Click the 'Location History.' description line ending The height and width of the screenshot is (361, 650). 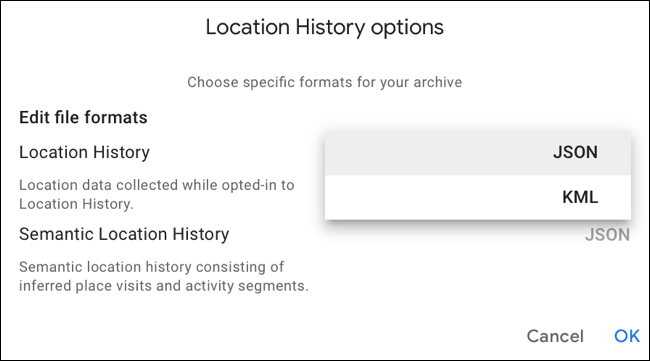[x=76, y=204]
